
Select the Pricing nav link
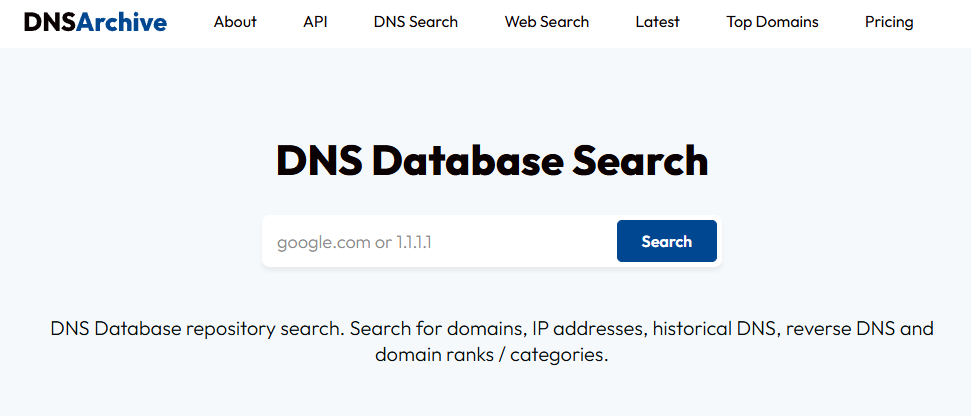pyautogui.click(x=889, y=22)
